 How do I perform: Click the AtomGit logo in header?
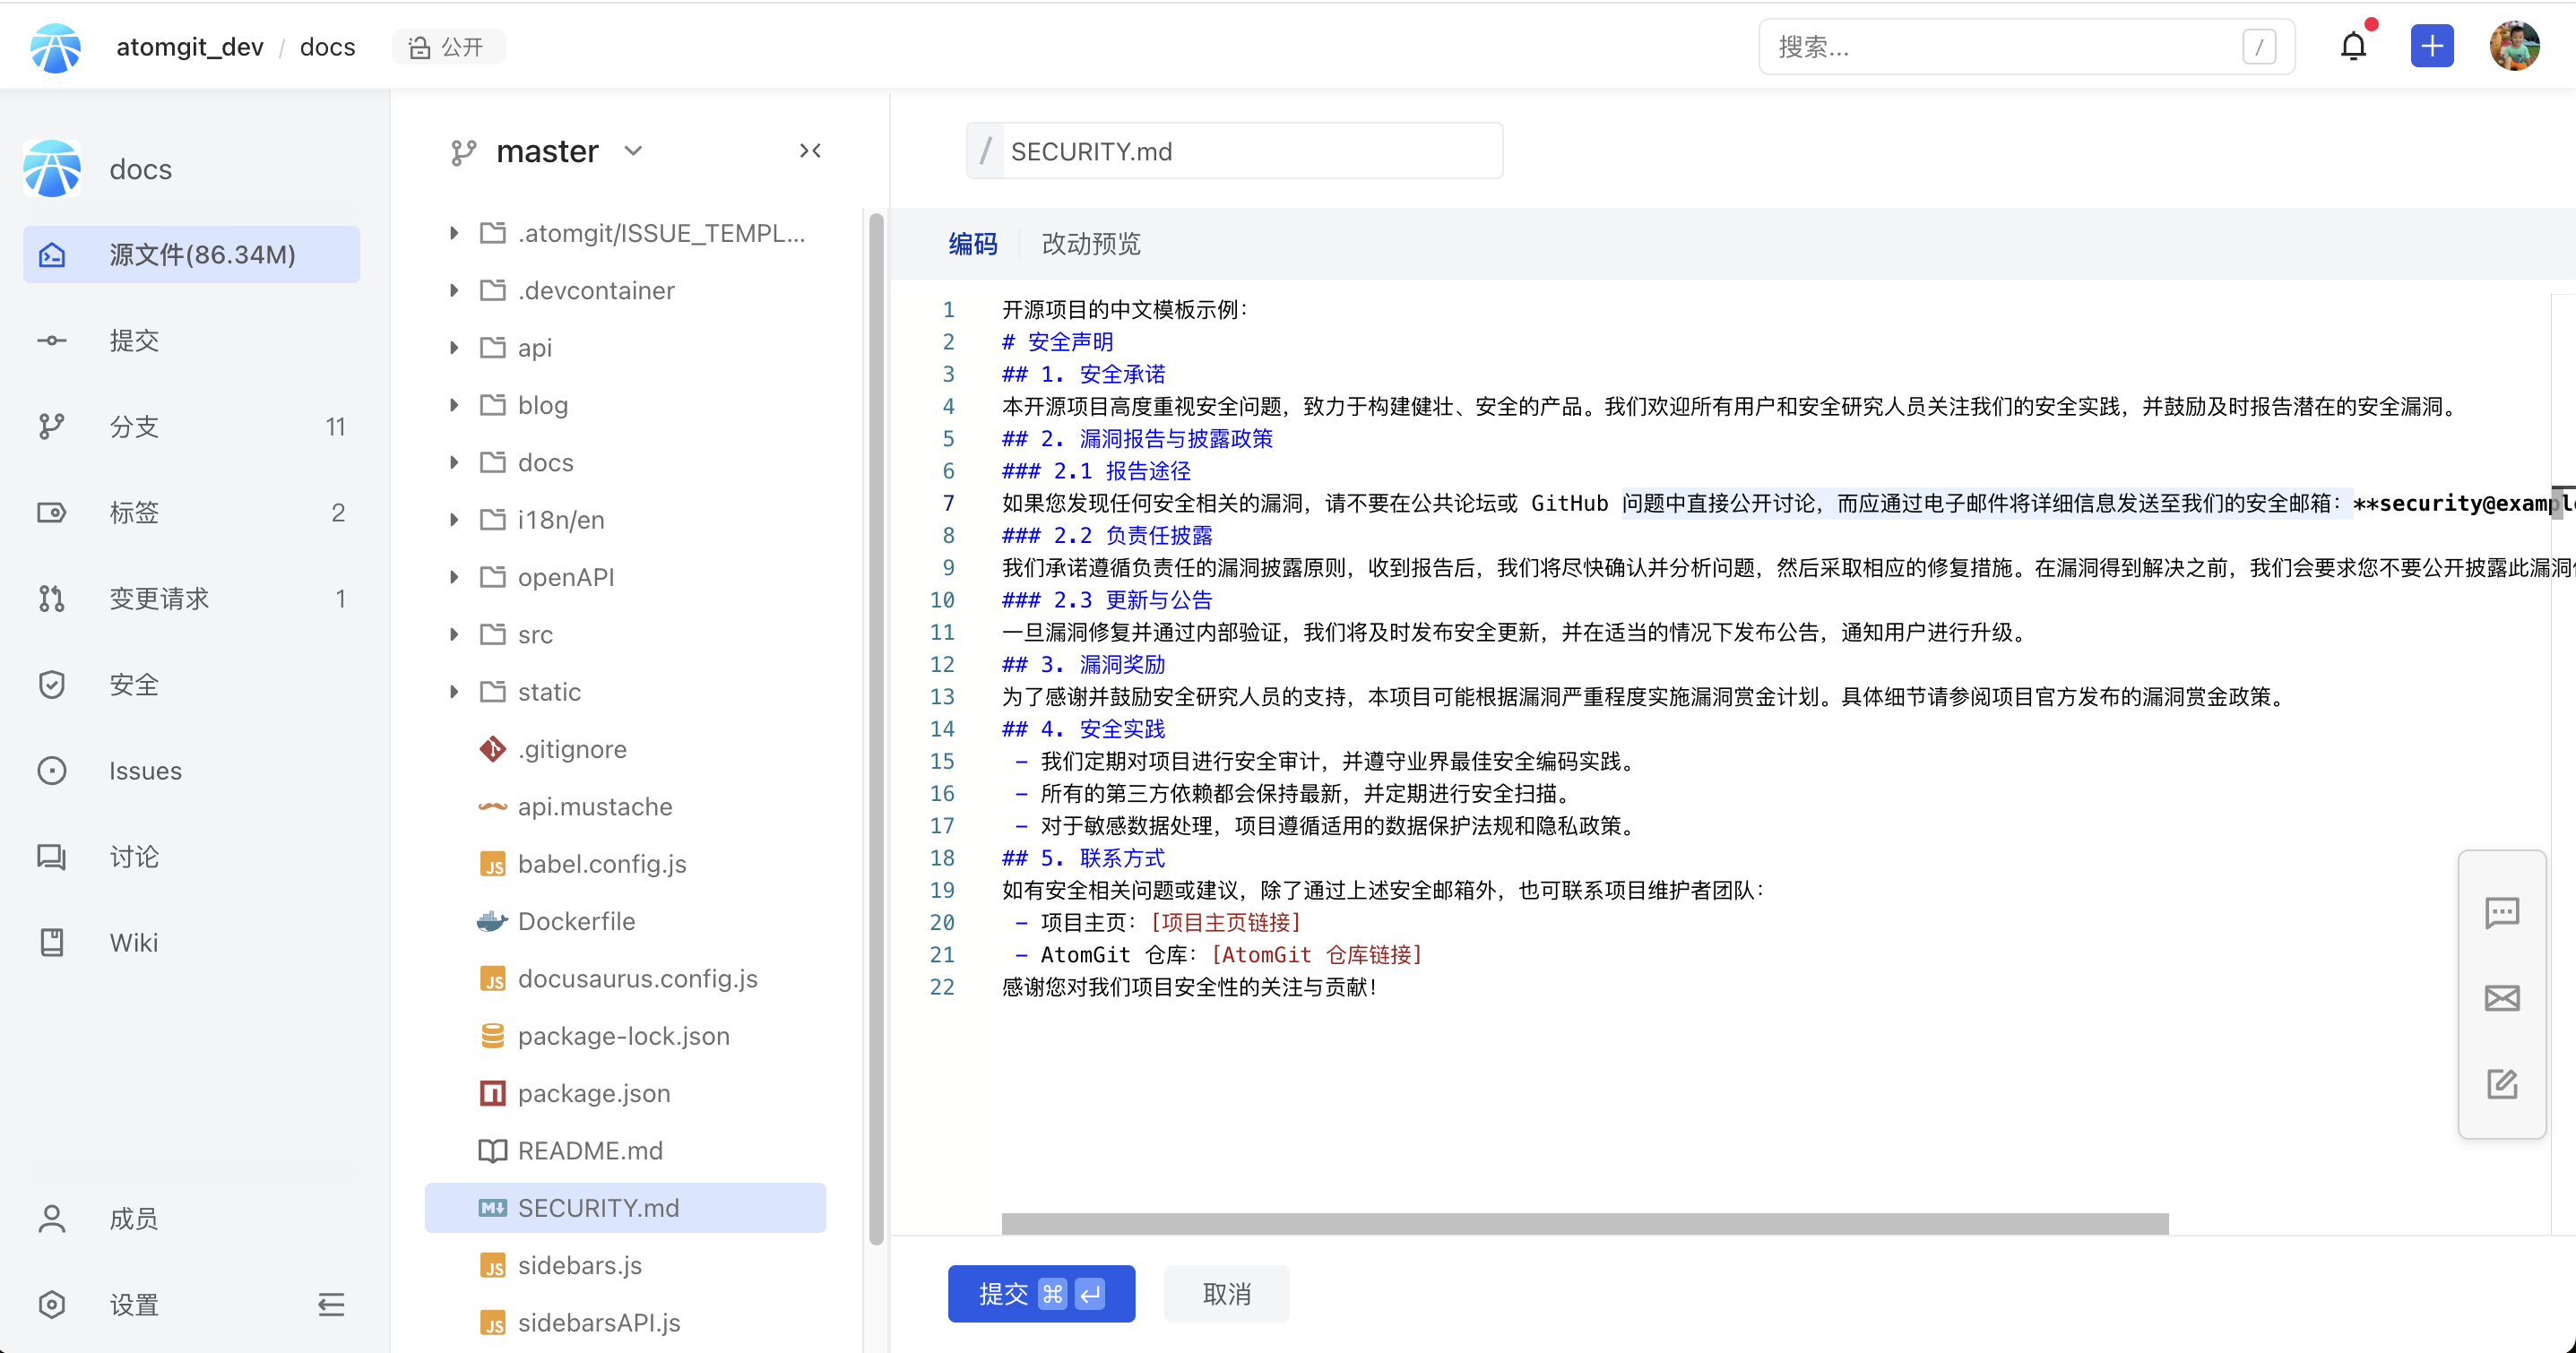tap(55, 47)
